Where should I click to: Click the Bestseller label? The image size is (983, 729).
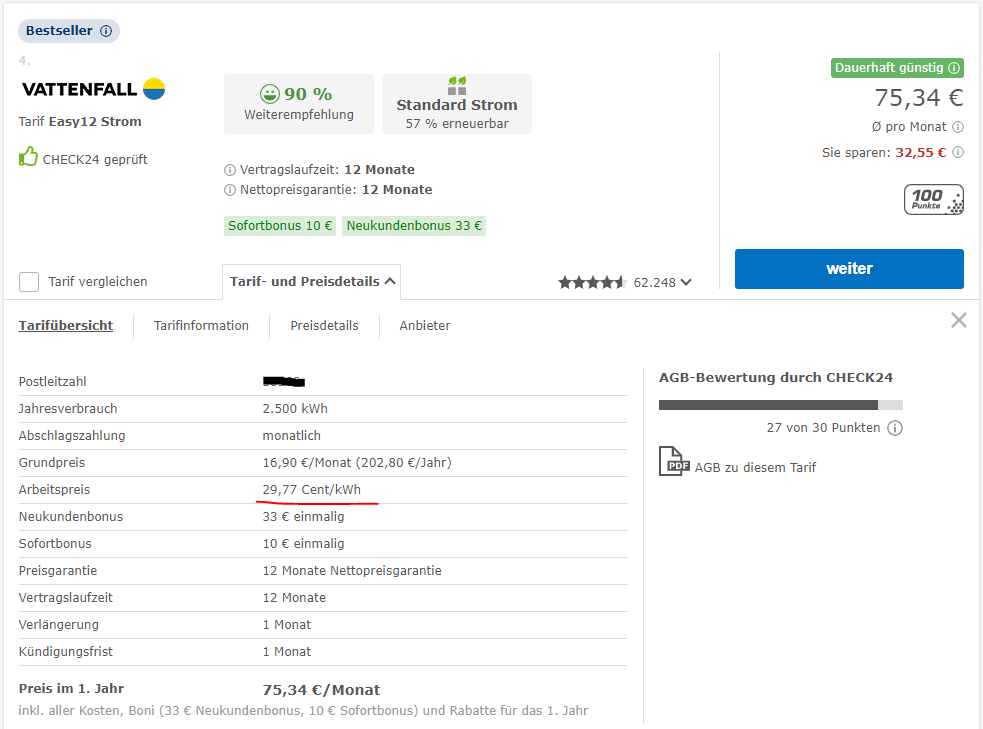pyautogui.click(x=59, y=31)
